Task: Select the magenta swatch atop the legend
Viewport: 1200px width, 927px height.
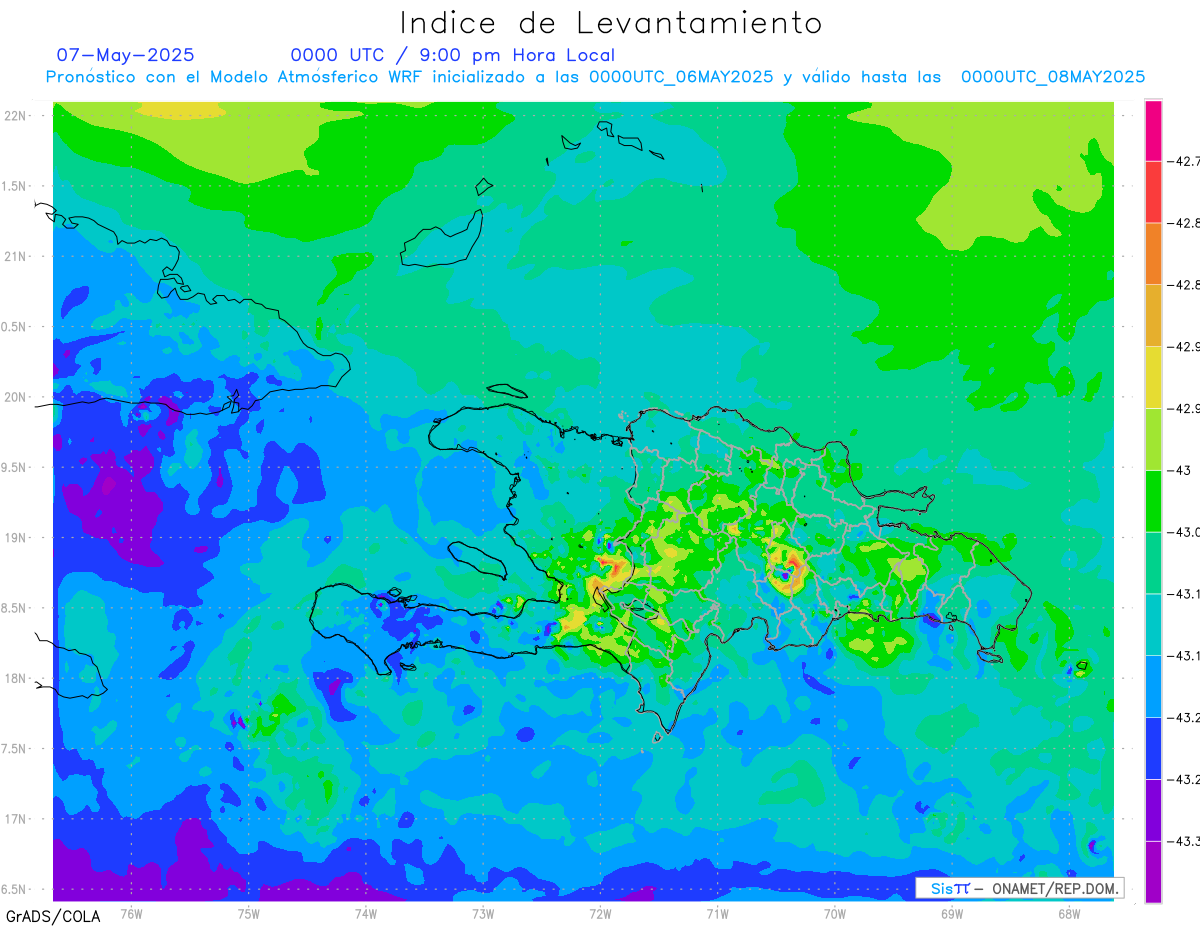Action: pyautogui.click(x=1153, y=130)
